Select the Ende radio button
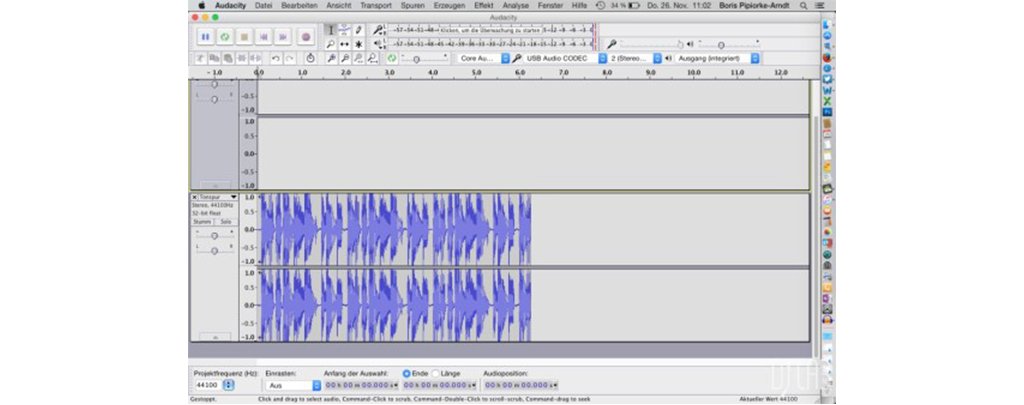The image size is (1024, 405). coord(407,373)
